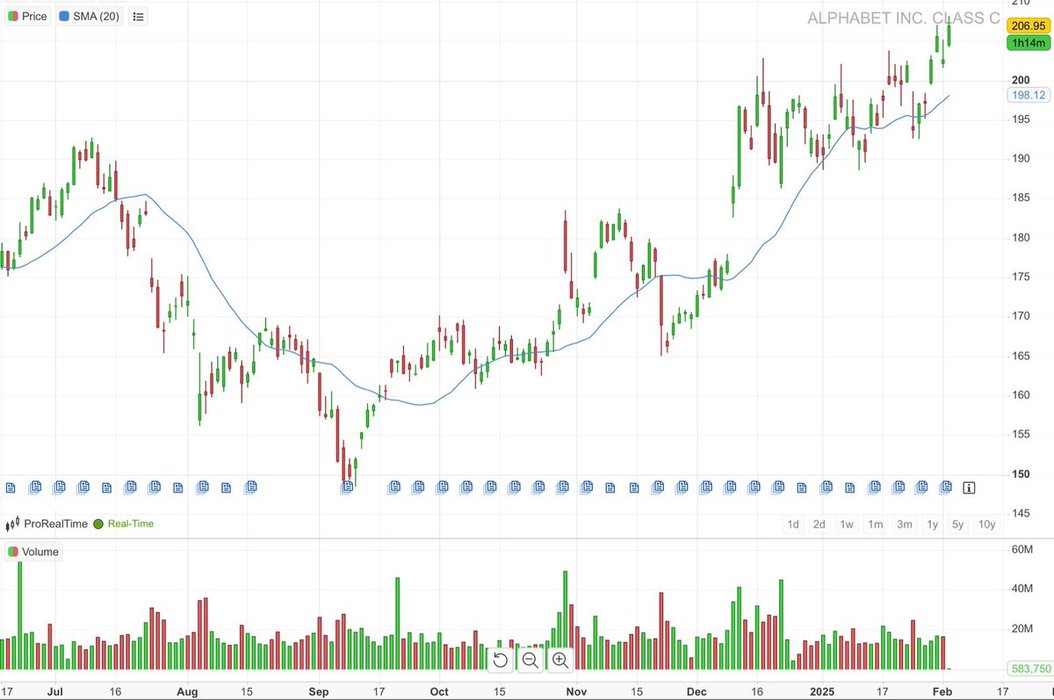Click the Dec label on the time axis
1054x700 pixels.
coord(696,691)
